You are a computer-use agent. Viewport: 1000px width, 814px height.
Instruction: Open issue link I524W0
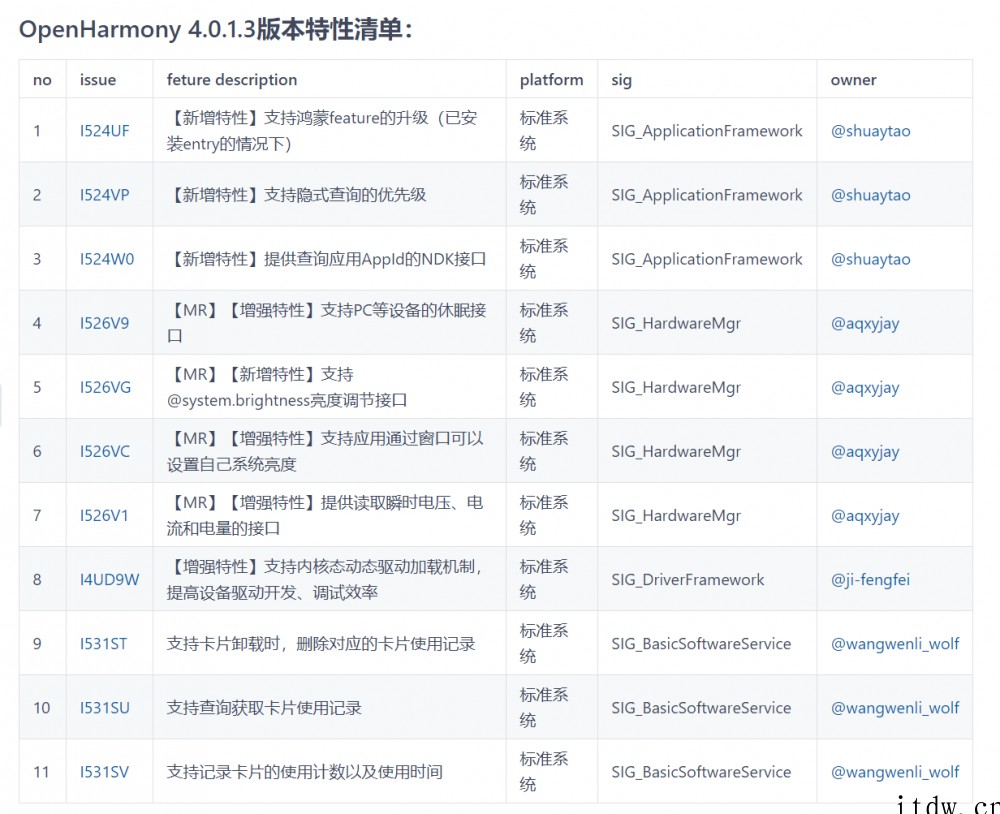[x=107, y=259]
